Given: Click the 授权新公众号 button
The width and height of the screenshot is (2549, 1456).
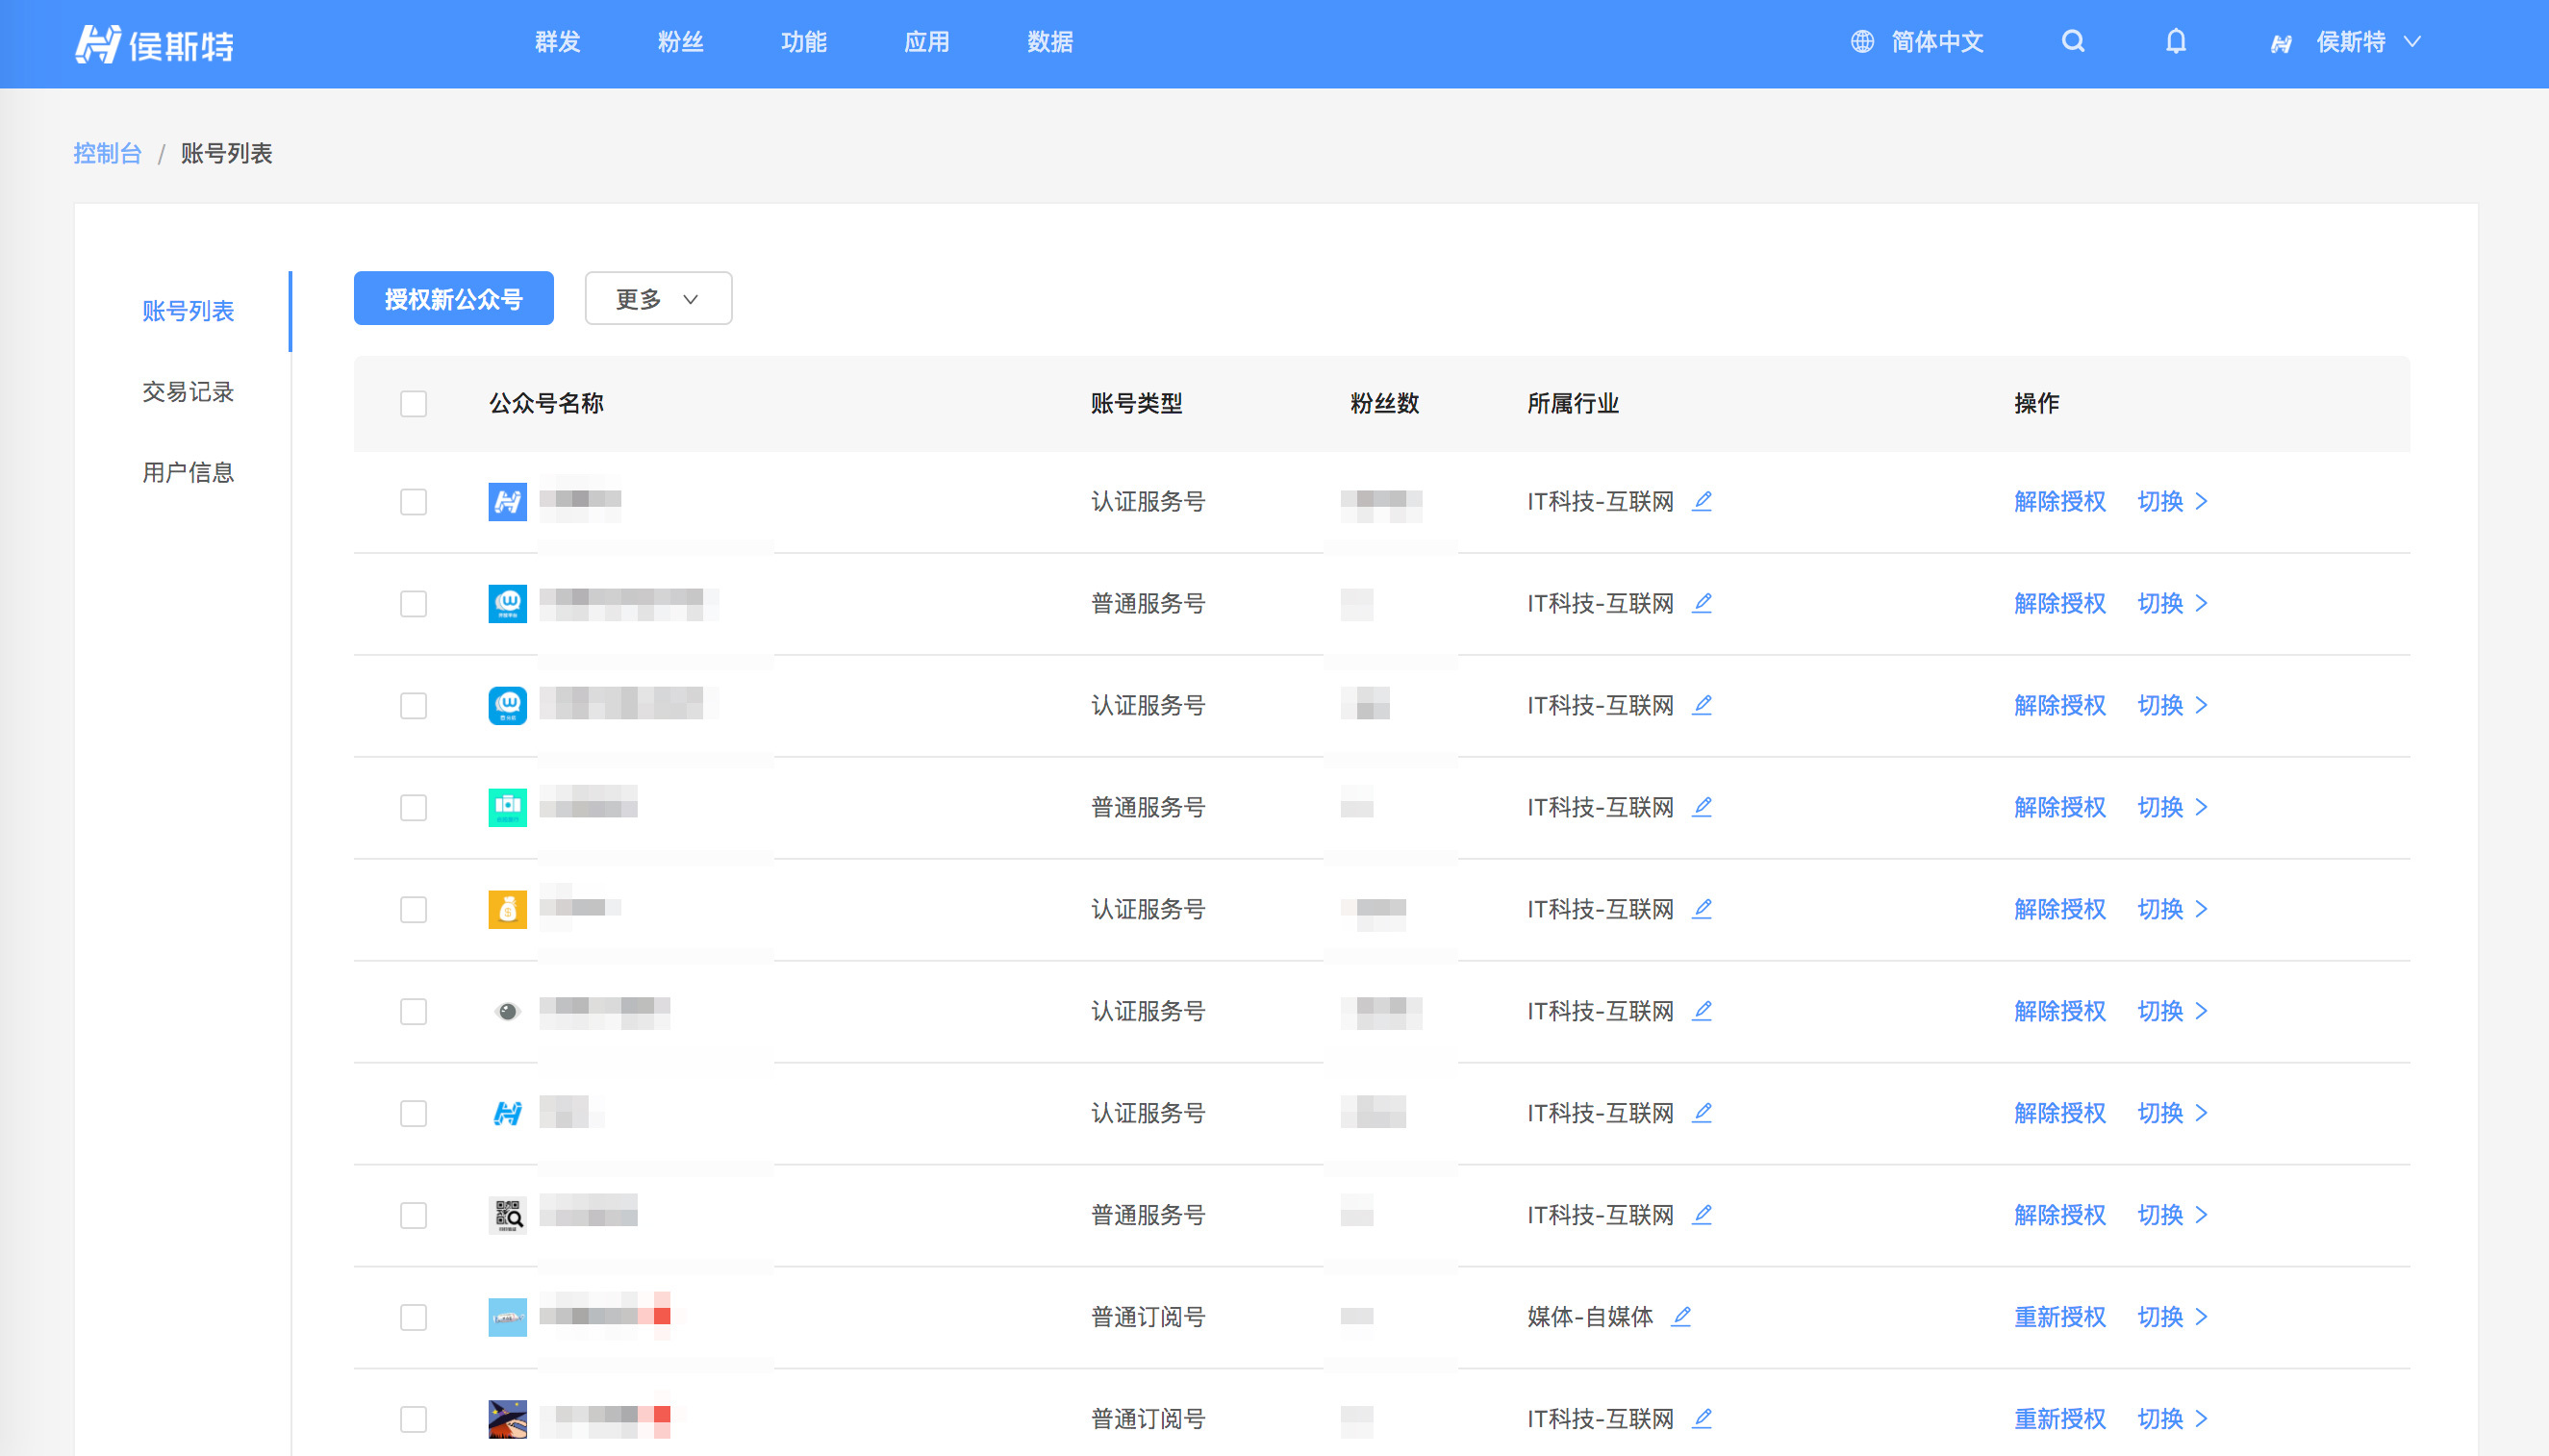Looking at the screenshot, I should coord(453,298).
